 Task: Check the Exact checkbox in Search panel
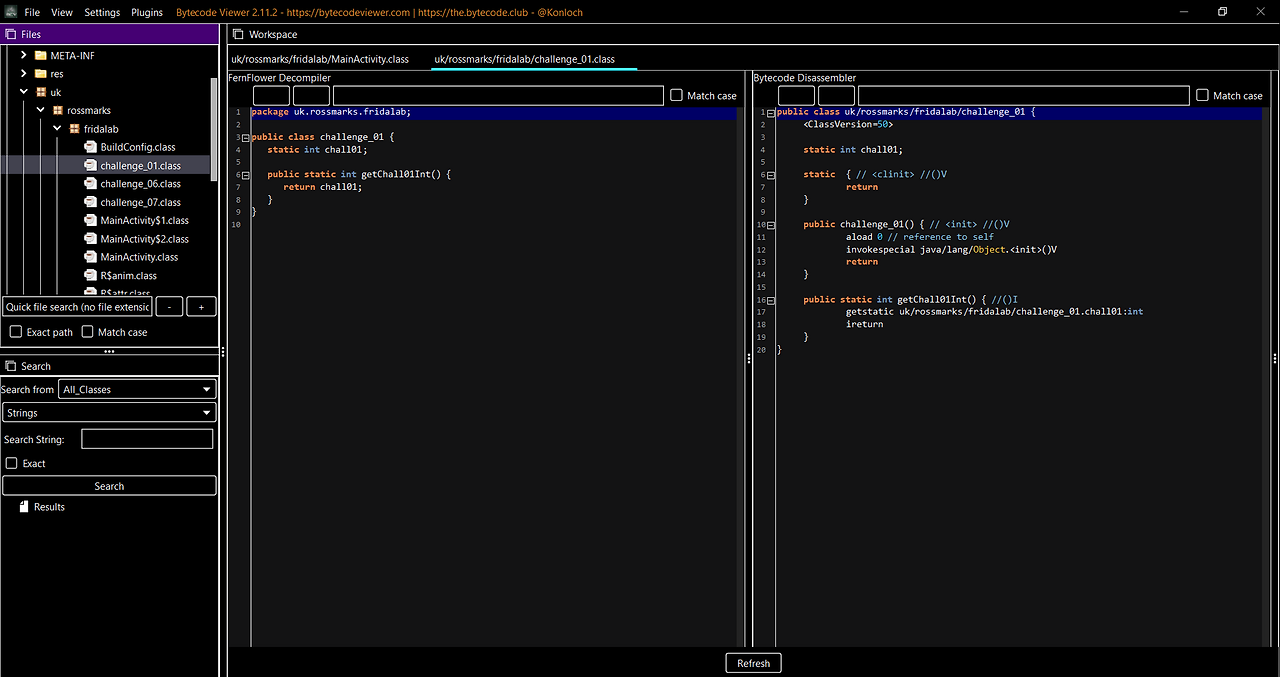click(x=12, y=463)
